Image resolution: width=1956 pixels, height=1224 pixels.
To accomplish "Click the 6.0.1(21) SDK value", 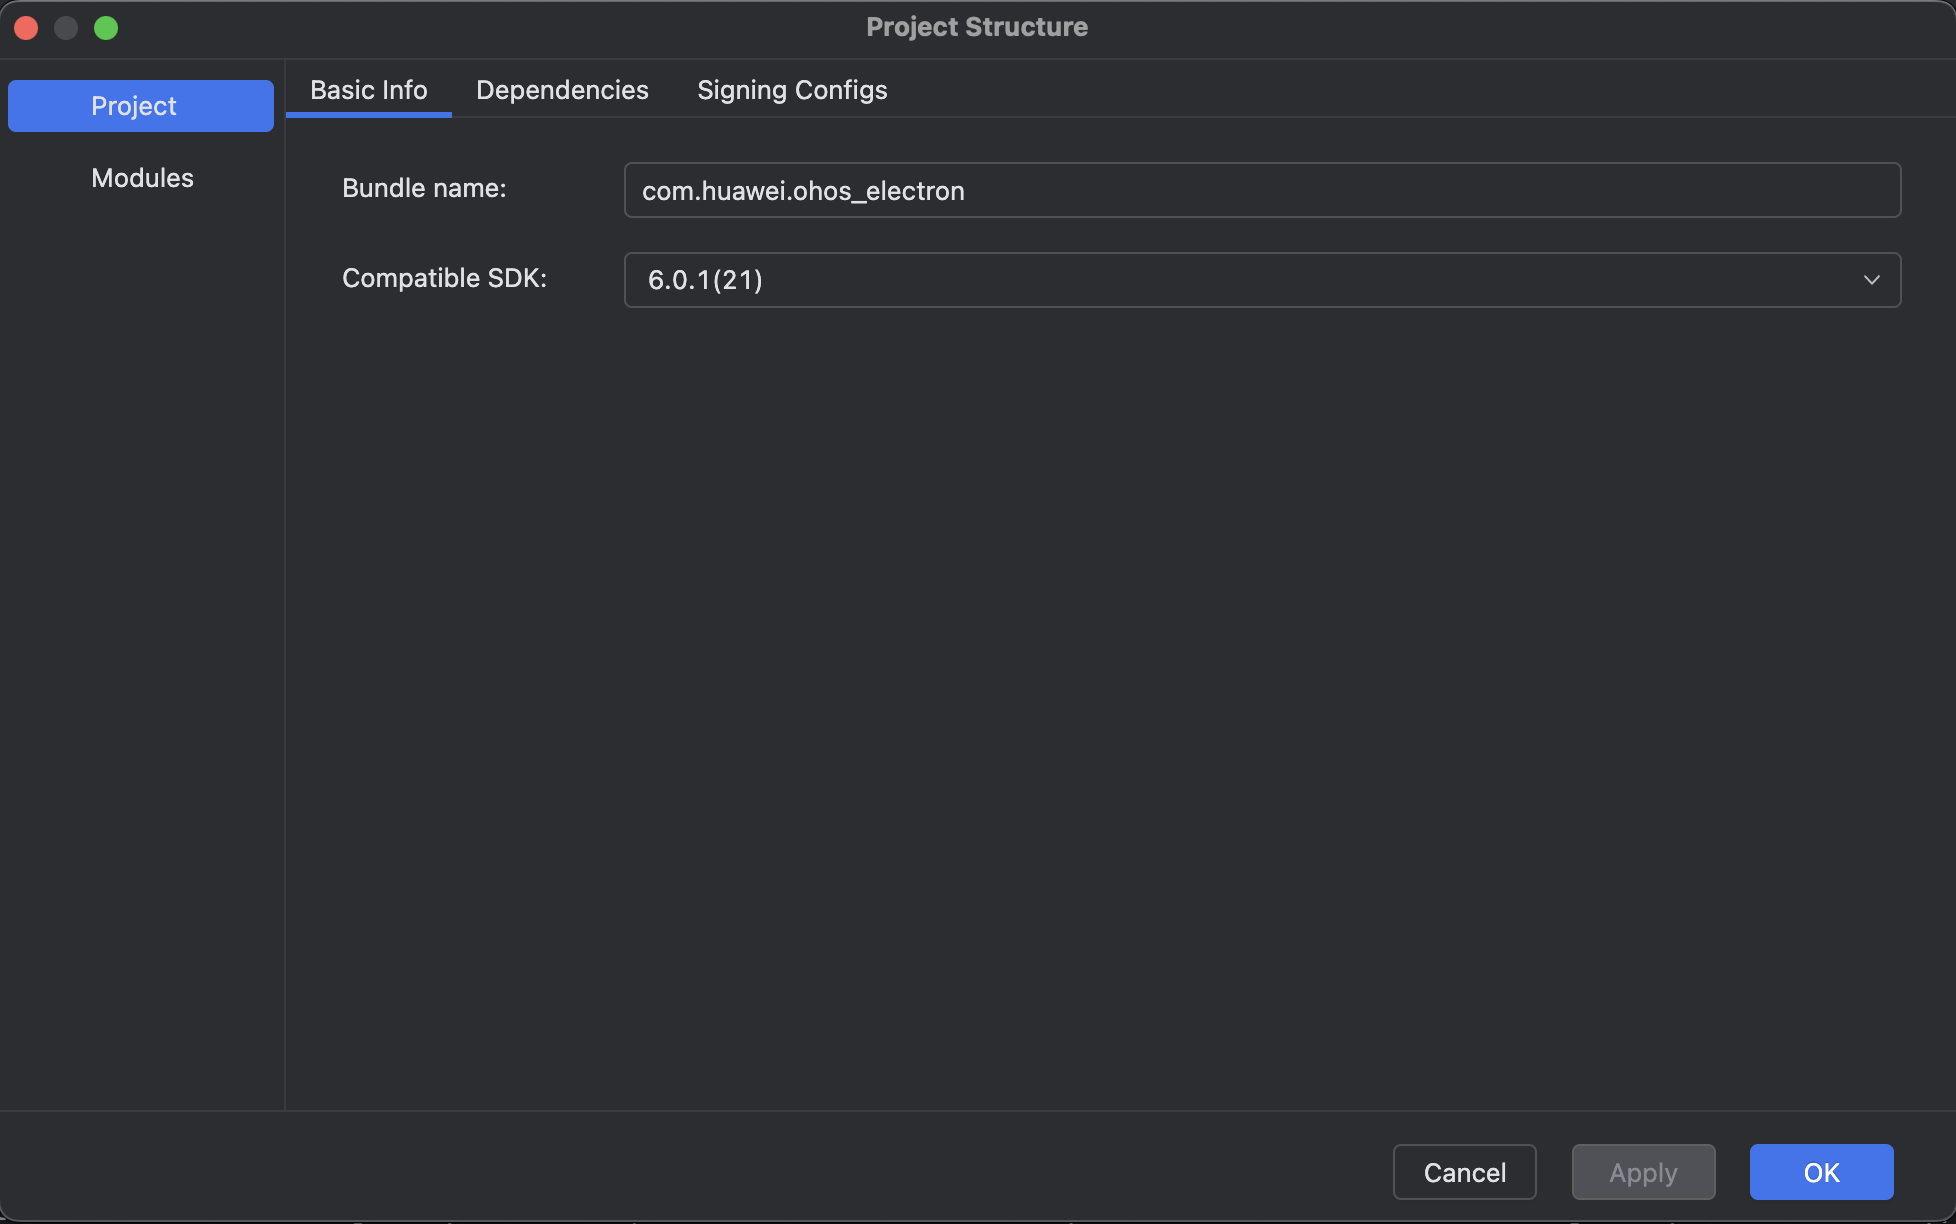I will (x=705, y=280).
